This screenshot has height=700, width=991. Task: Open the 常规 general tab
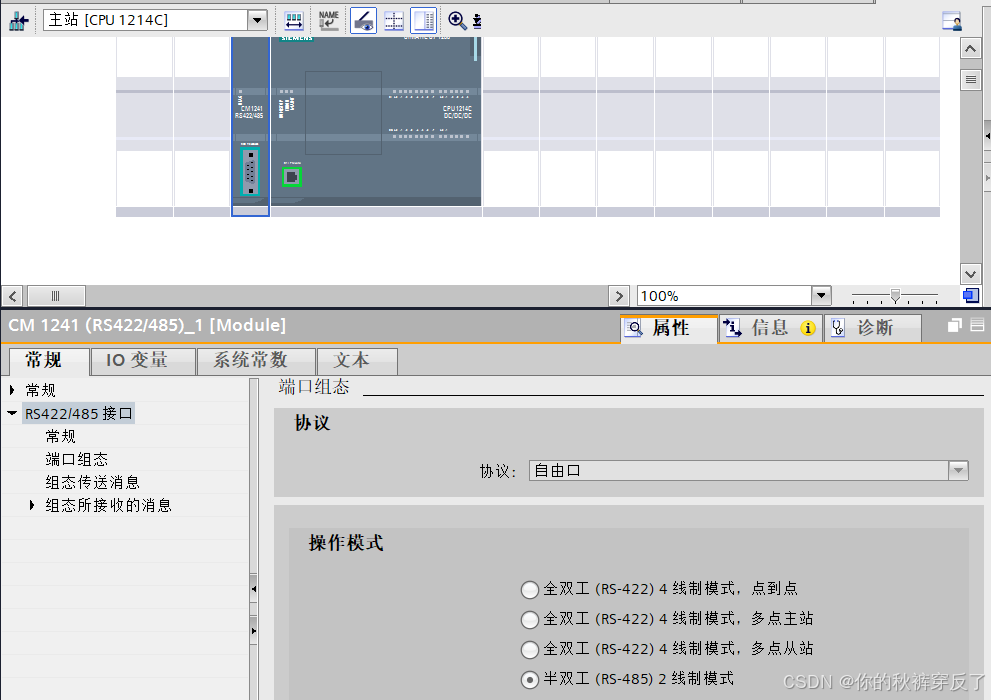tap(49, 361)
